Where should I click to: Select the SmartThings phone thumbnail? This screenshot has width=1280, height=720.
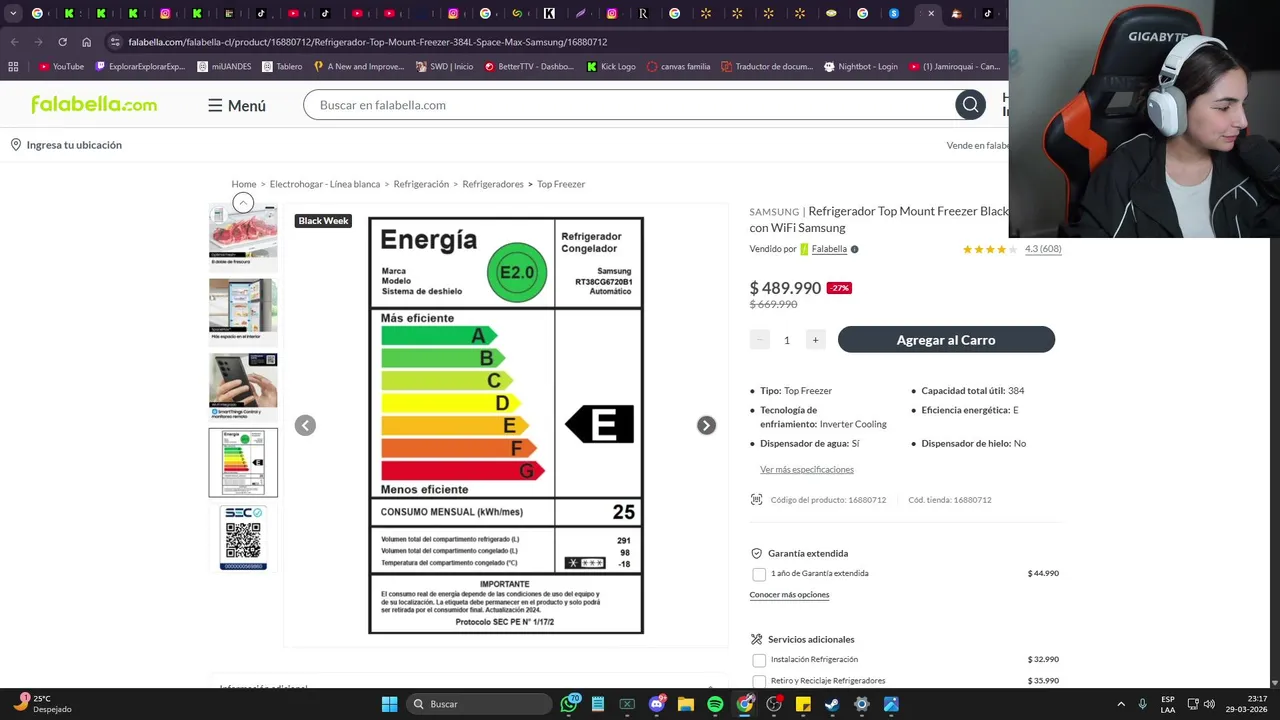(x=243, y=387)
